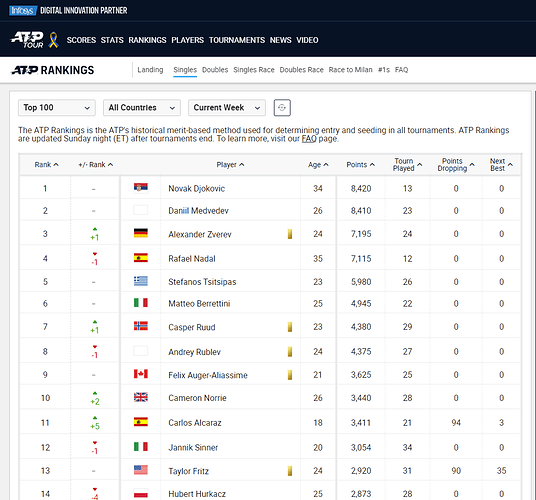Open NEWS in main navigation
Image resolution: width=536 pixels, height=500 pixels.
tap(281, 40)
